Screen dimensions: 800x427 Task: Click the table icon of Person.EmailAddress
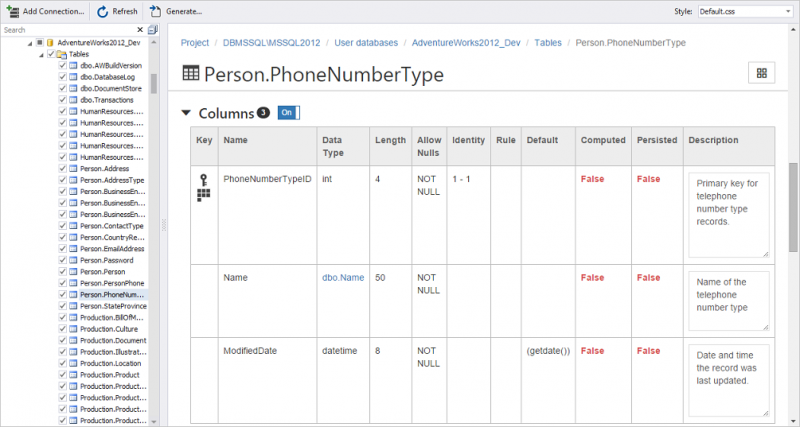point(73,248)
